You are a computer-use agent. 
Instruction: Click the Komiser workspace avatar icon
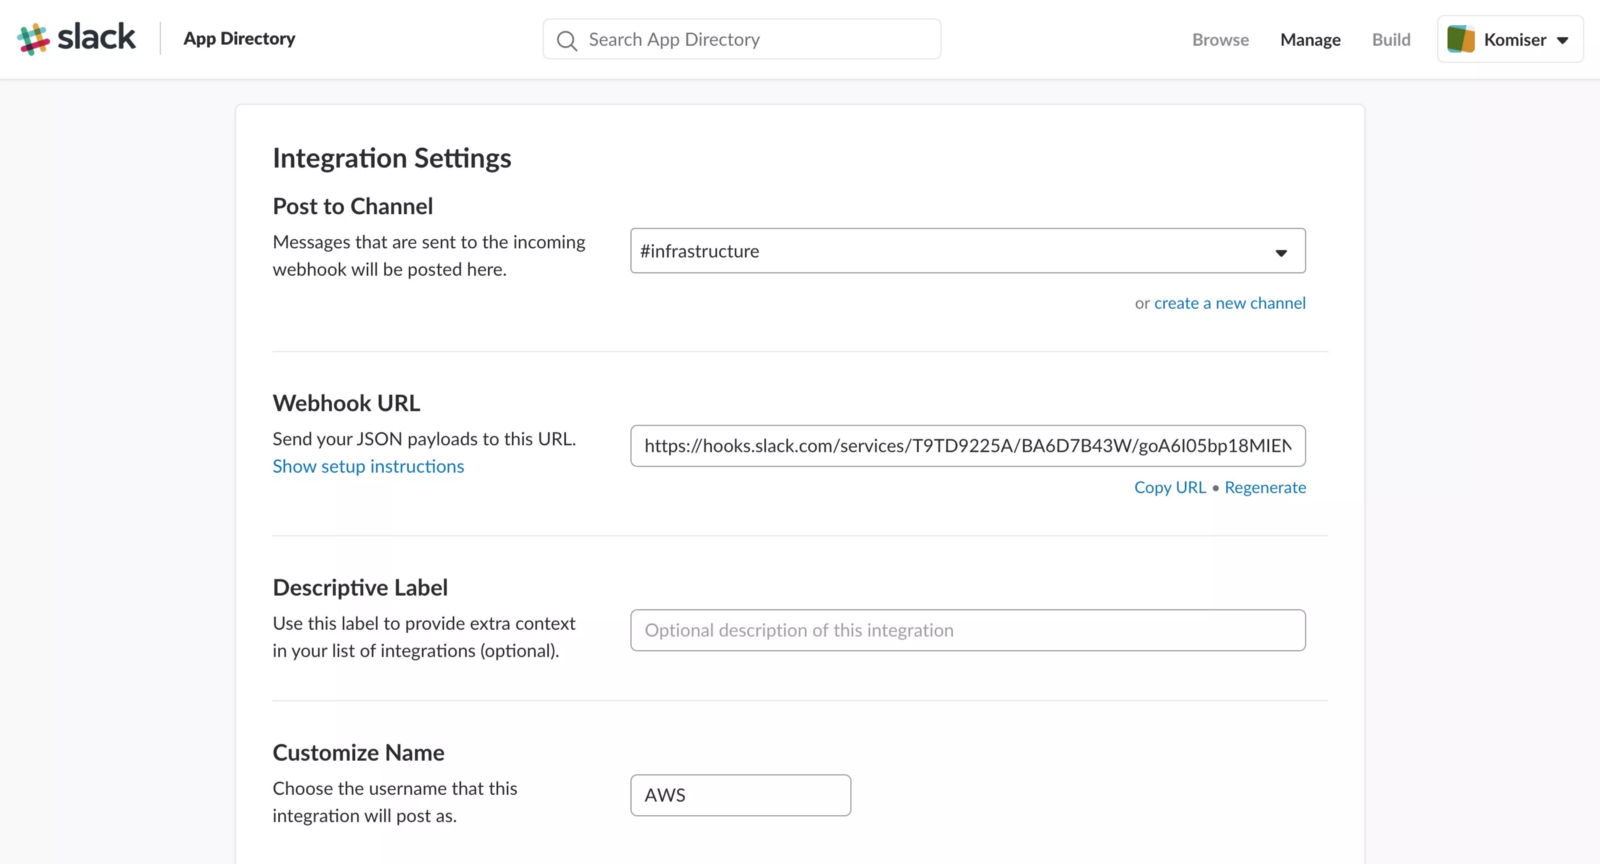1461,39
